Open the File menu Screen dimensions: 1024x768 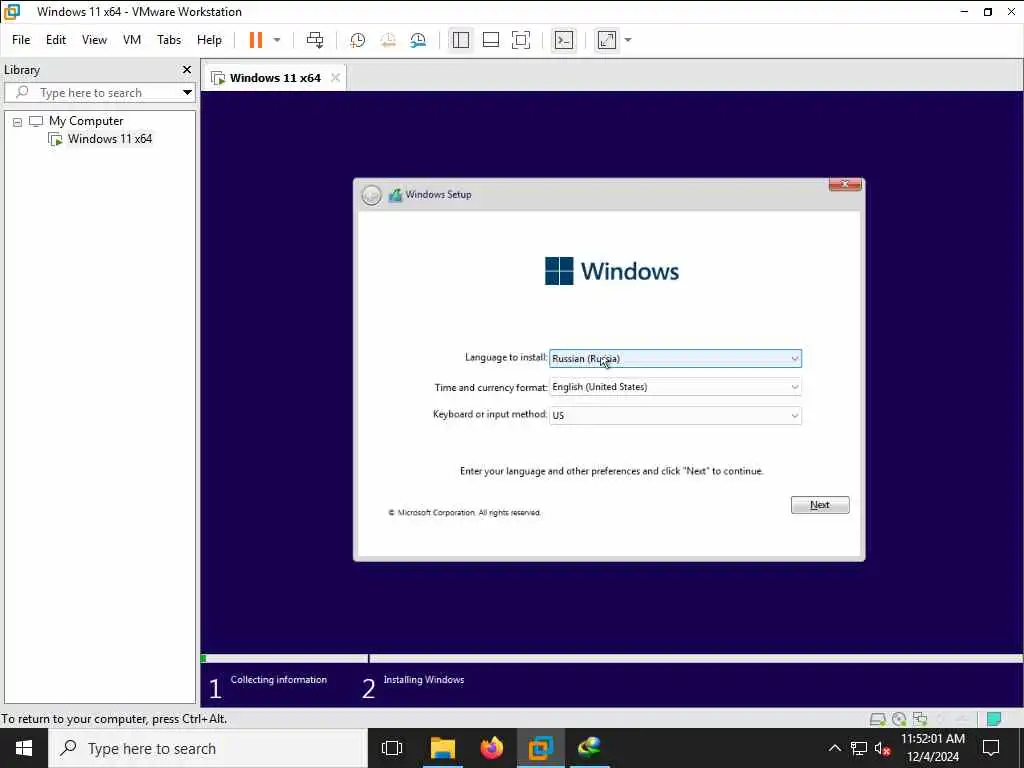[21, 40]
